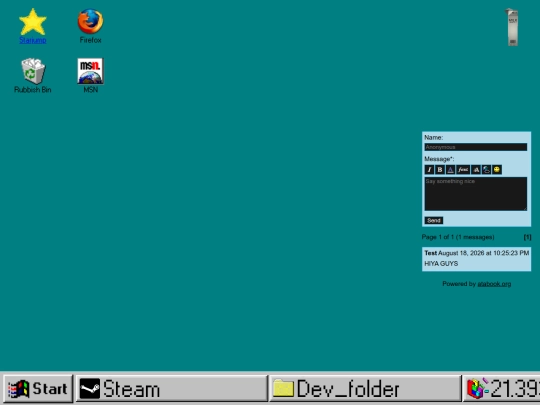540x405 pixels.
Task: Follow the atabook.org link
Action: point(494,284)
